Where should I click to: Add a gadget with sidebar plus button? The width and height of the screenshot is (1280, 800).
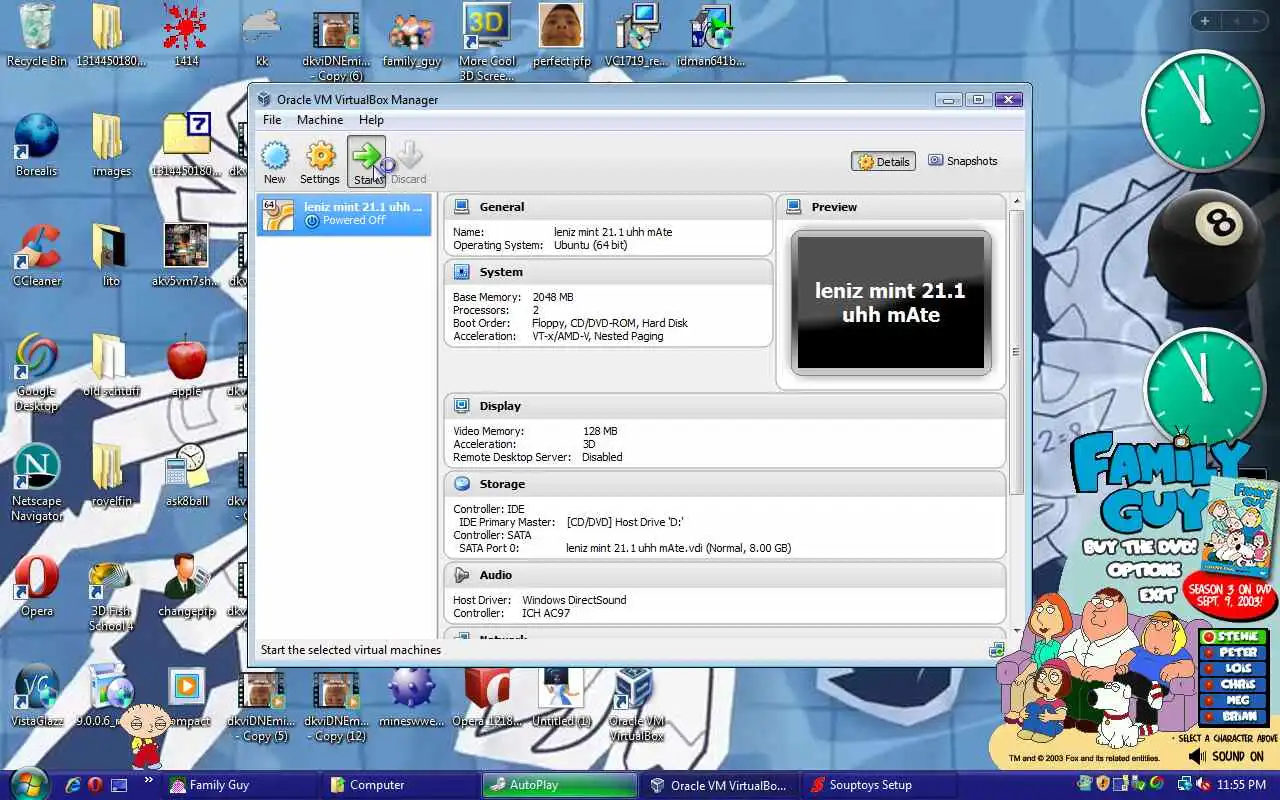coord(1205,21)
